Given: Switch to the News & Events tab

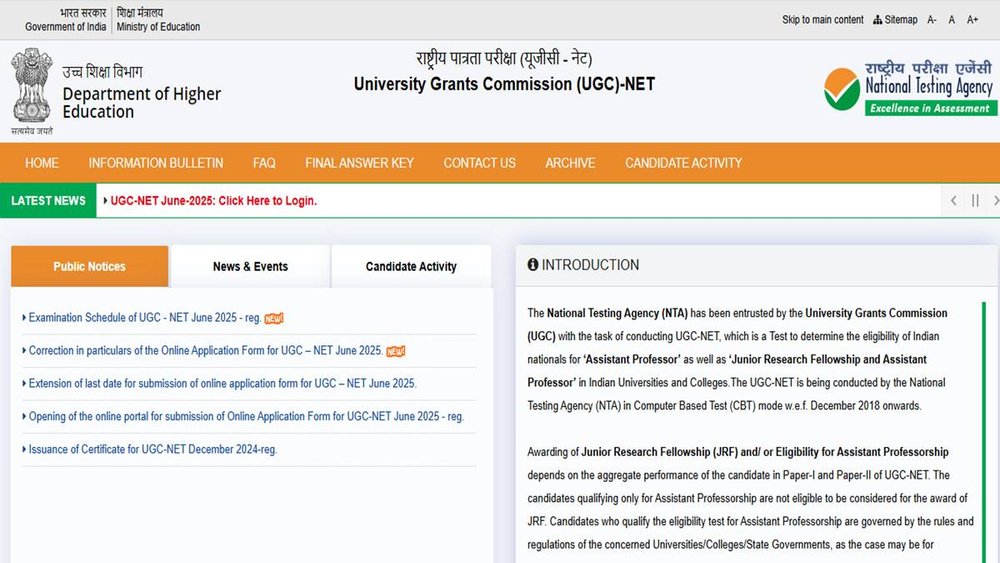Looking at the screenshot, I should [x=250, y=267].
